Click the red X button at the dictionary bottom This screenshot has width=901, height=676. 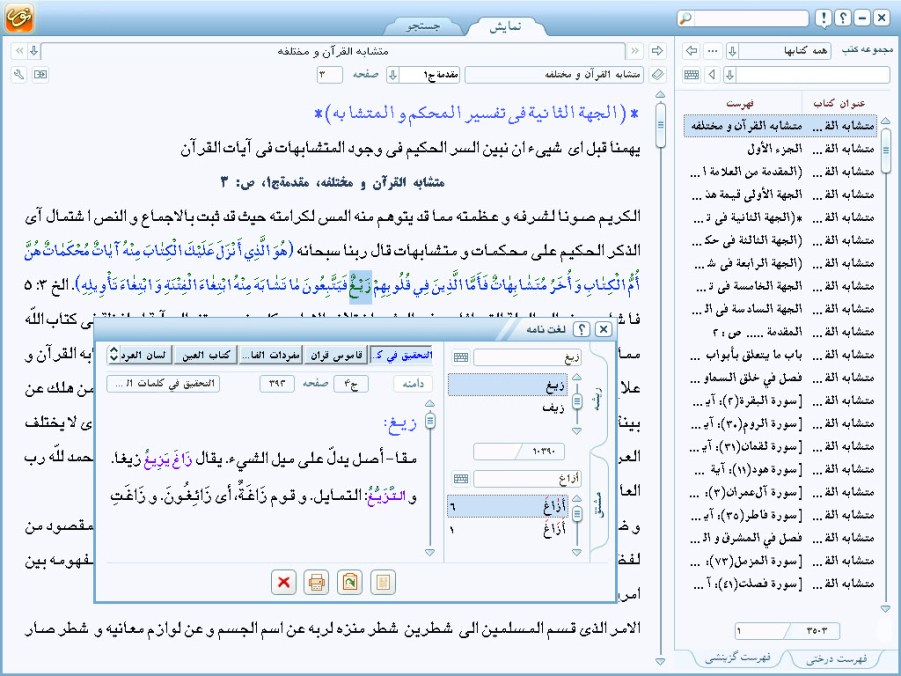tap(283, 582)
